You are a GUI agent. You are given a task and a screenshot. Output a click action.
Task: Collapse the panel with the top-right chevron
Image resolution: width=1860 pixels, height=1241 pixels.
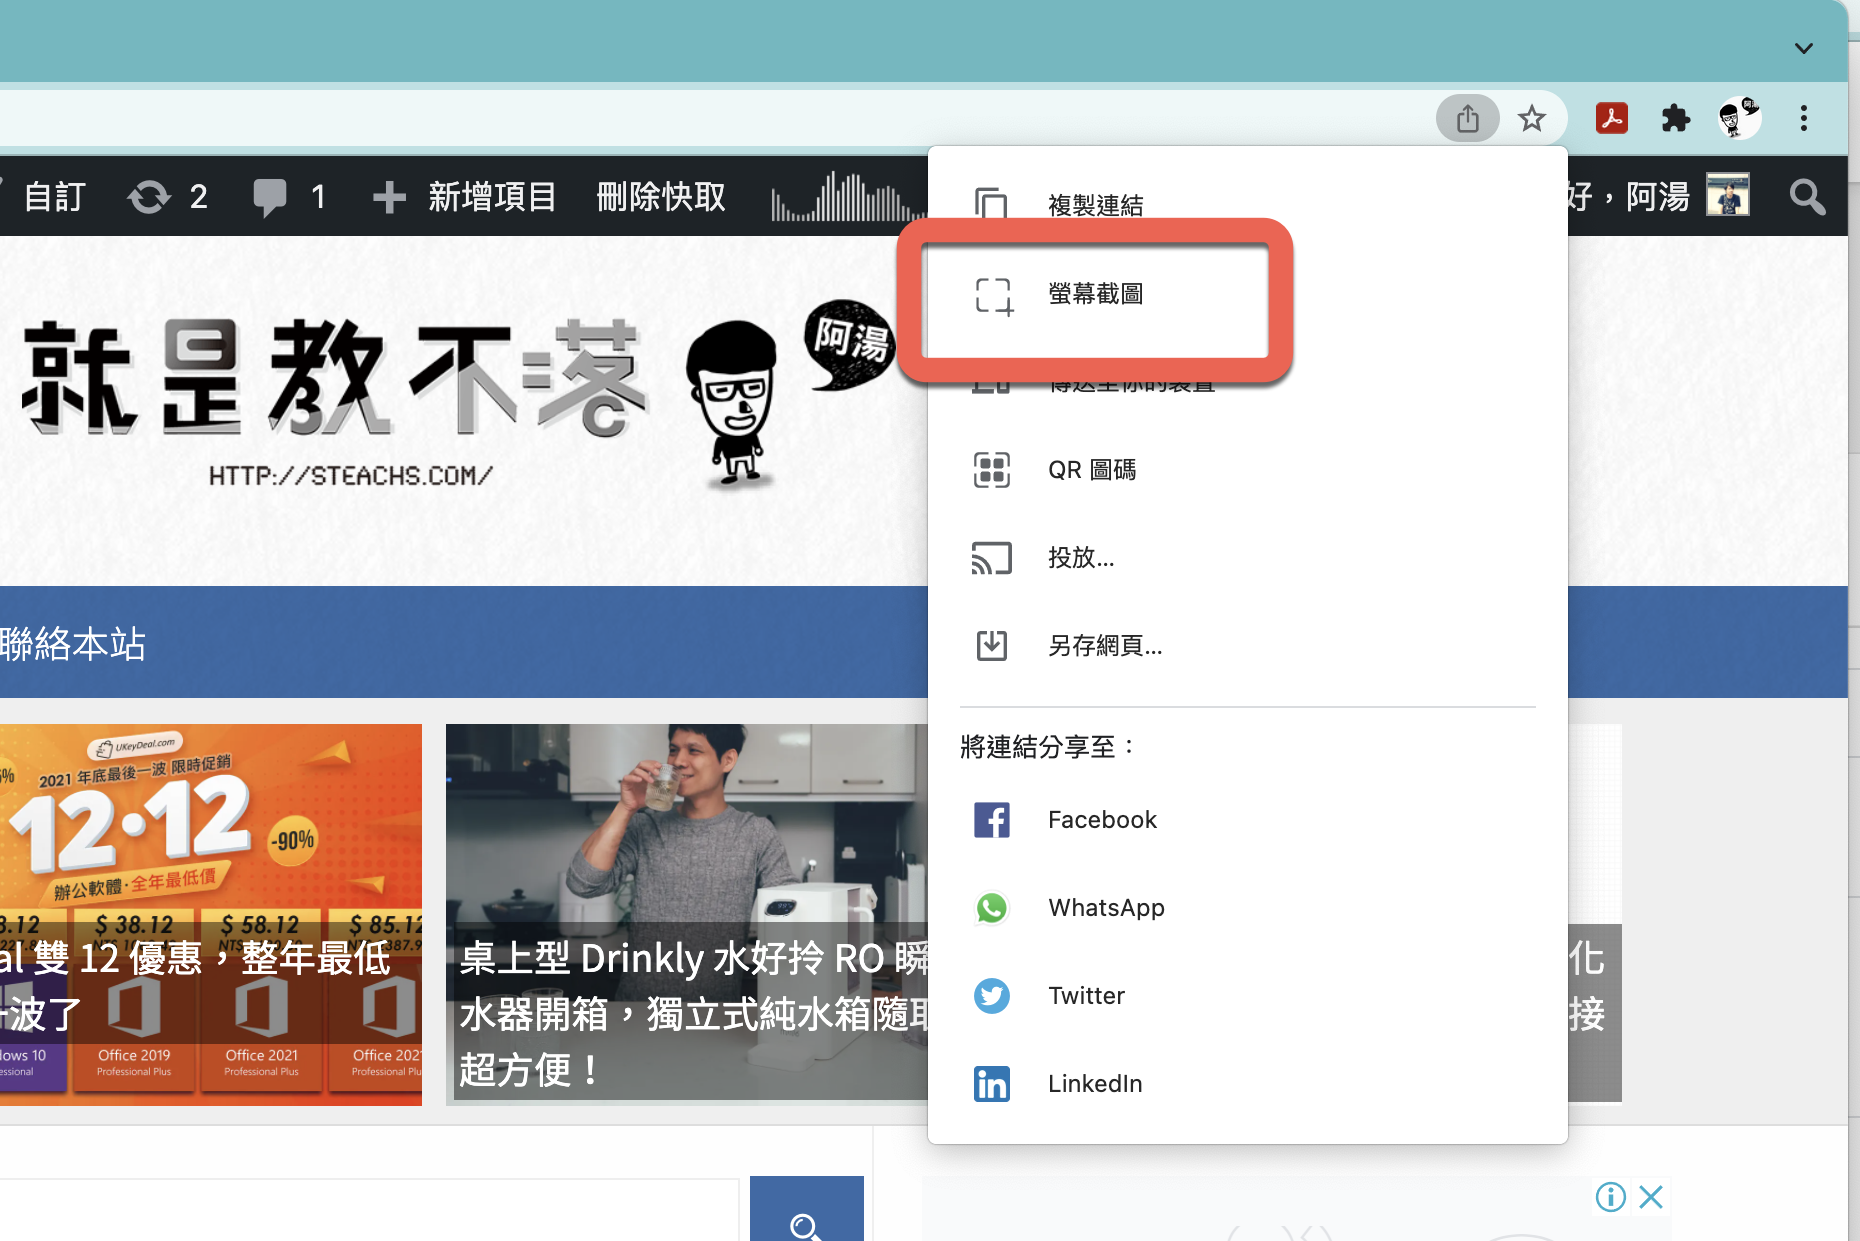(x=1805, y=48)
